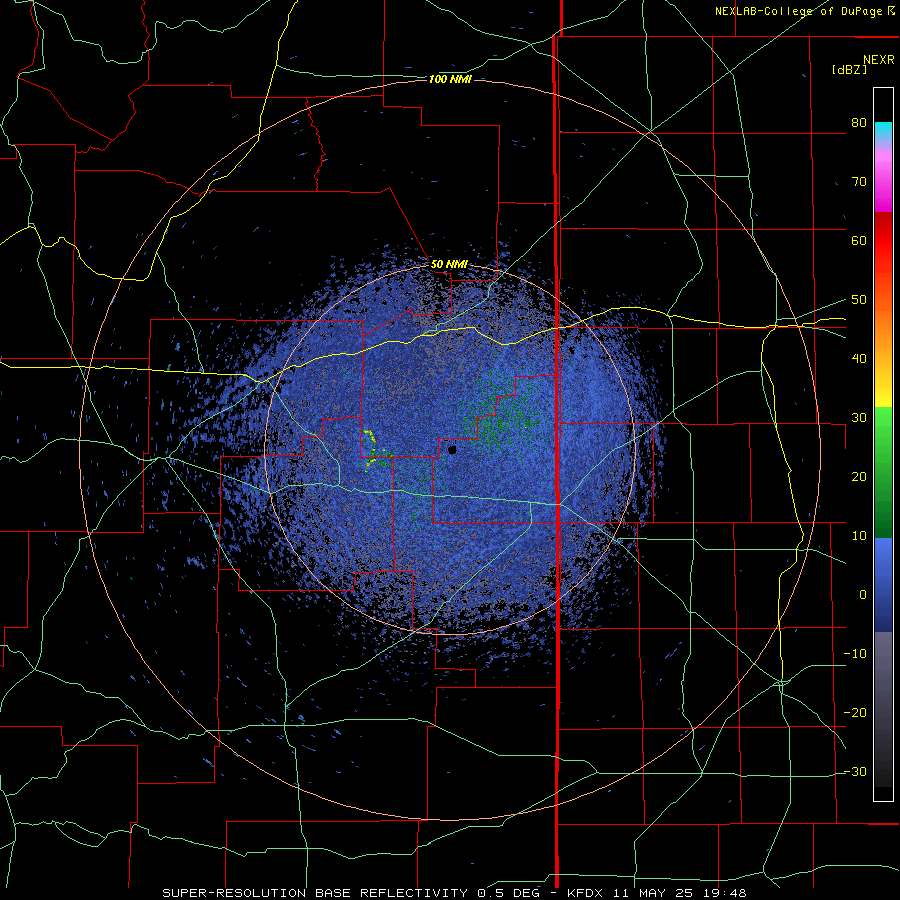This screenshot has height=900, width=900.
Task: Click the Super-Resolution Base Reflectivity caption
Action: [x=315, y=893]
